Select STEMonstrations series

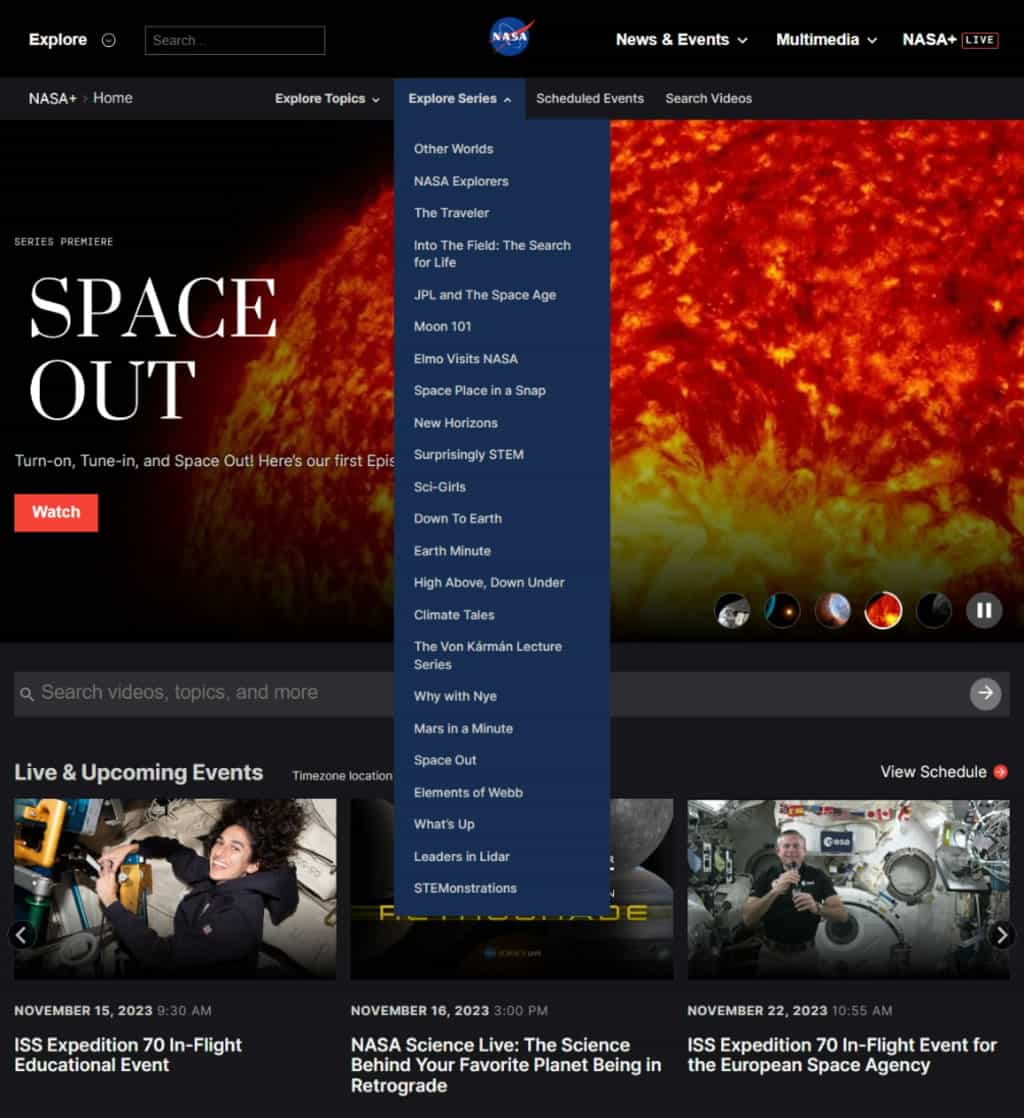point(466,888)
